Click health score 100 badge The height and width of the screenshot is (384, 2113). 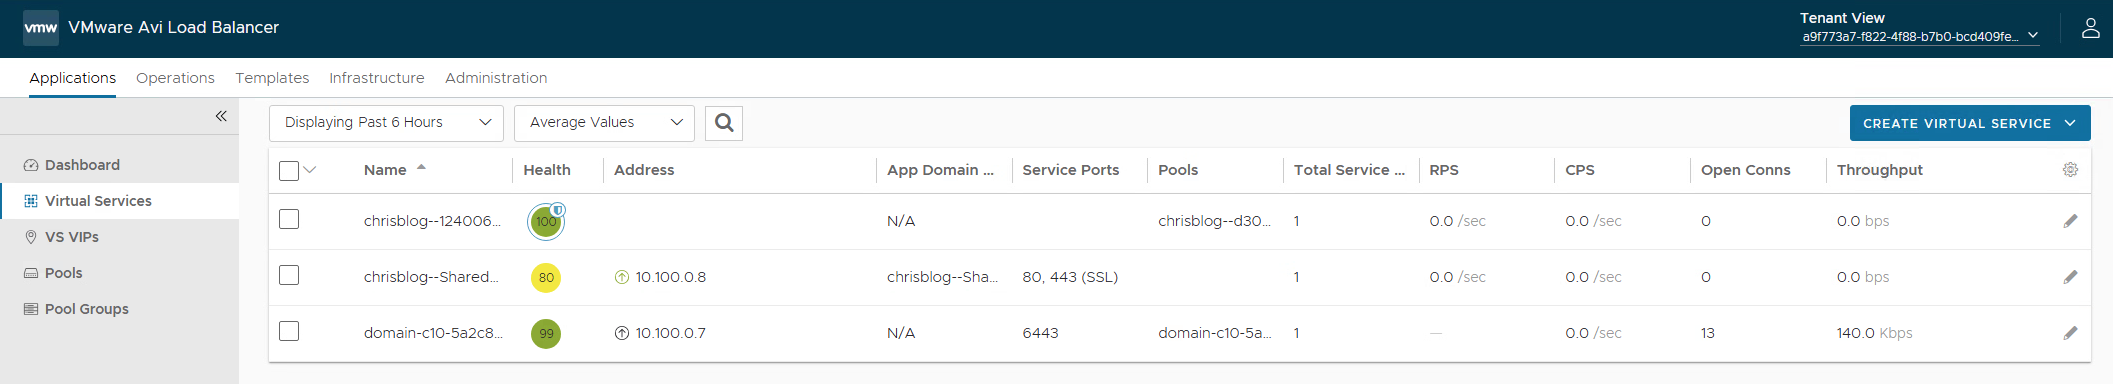545,222
